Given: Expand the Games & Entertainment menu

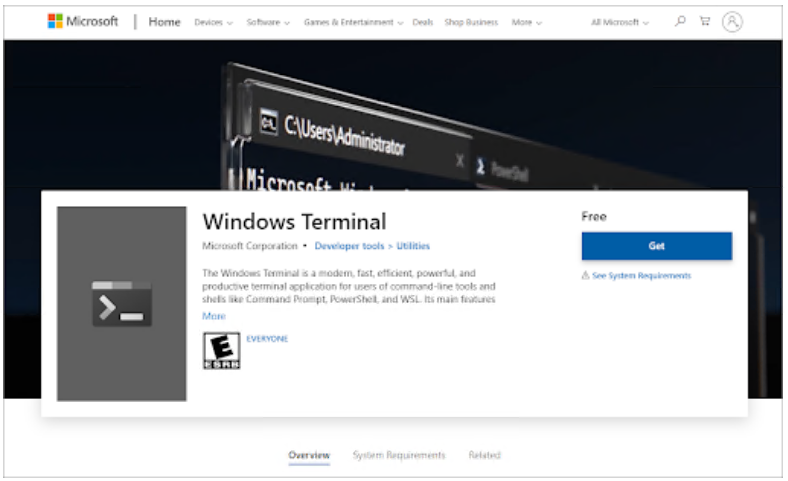Looking at the screenshot, I should coord(352,22).
